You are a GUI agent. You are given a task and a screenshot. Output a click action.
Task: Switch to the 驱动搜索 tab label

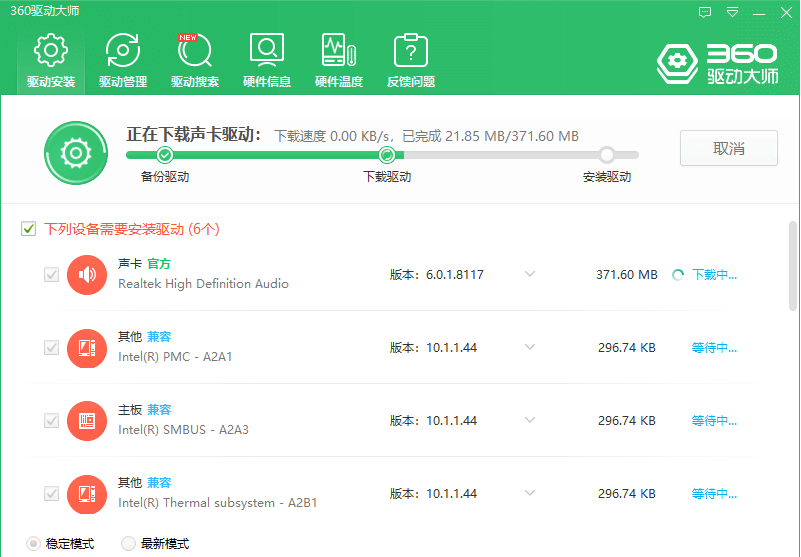[195, 82]
